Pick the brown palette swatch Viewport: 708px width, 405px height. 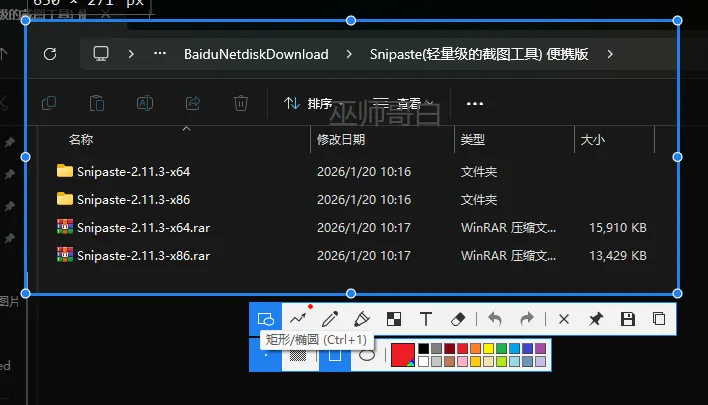coord(449,362)
